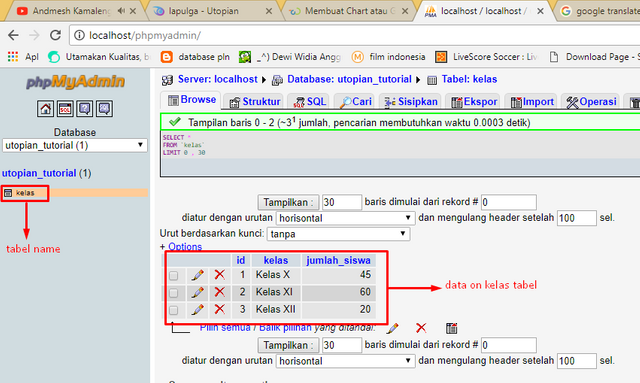Go back with browser back arrow

pos(13,36)
